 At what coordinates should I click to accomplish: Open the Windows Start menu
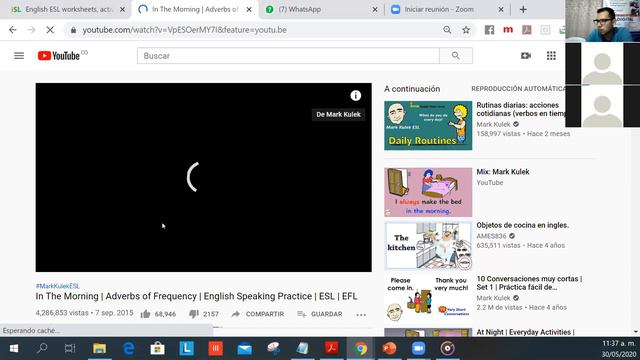point(14,348)
